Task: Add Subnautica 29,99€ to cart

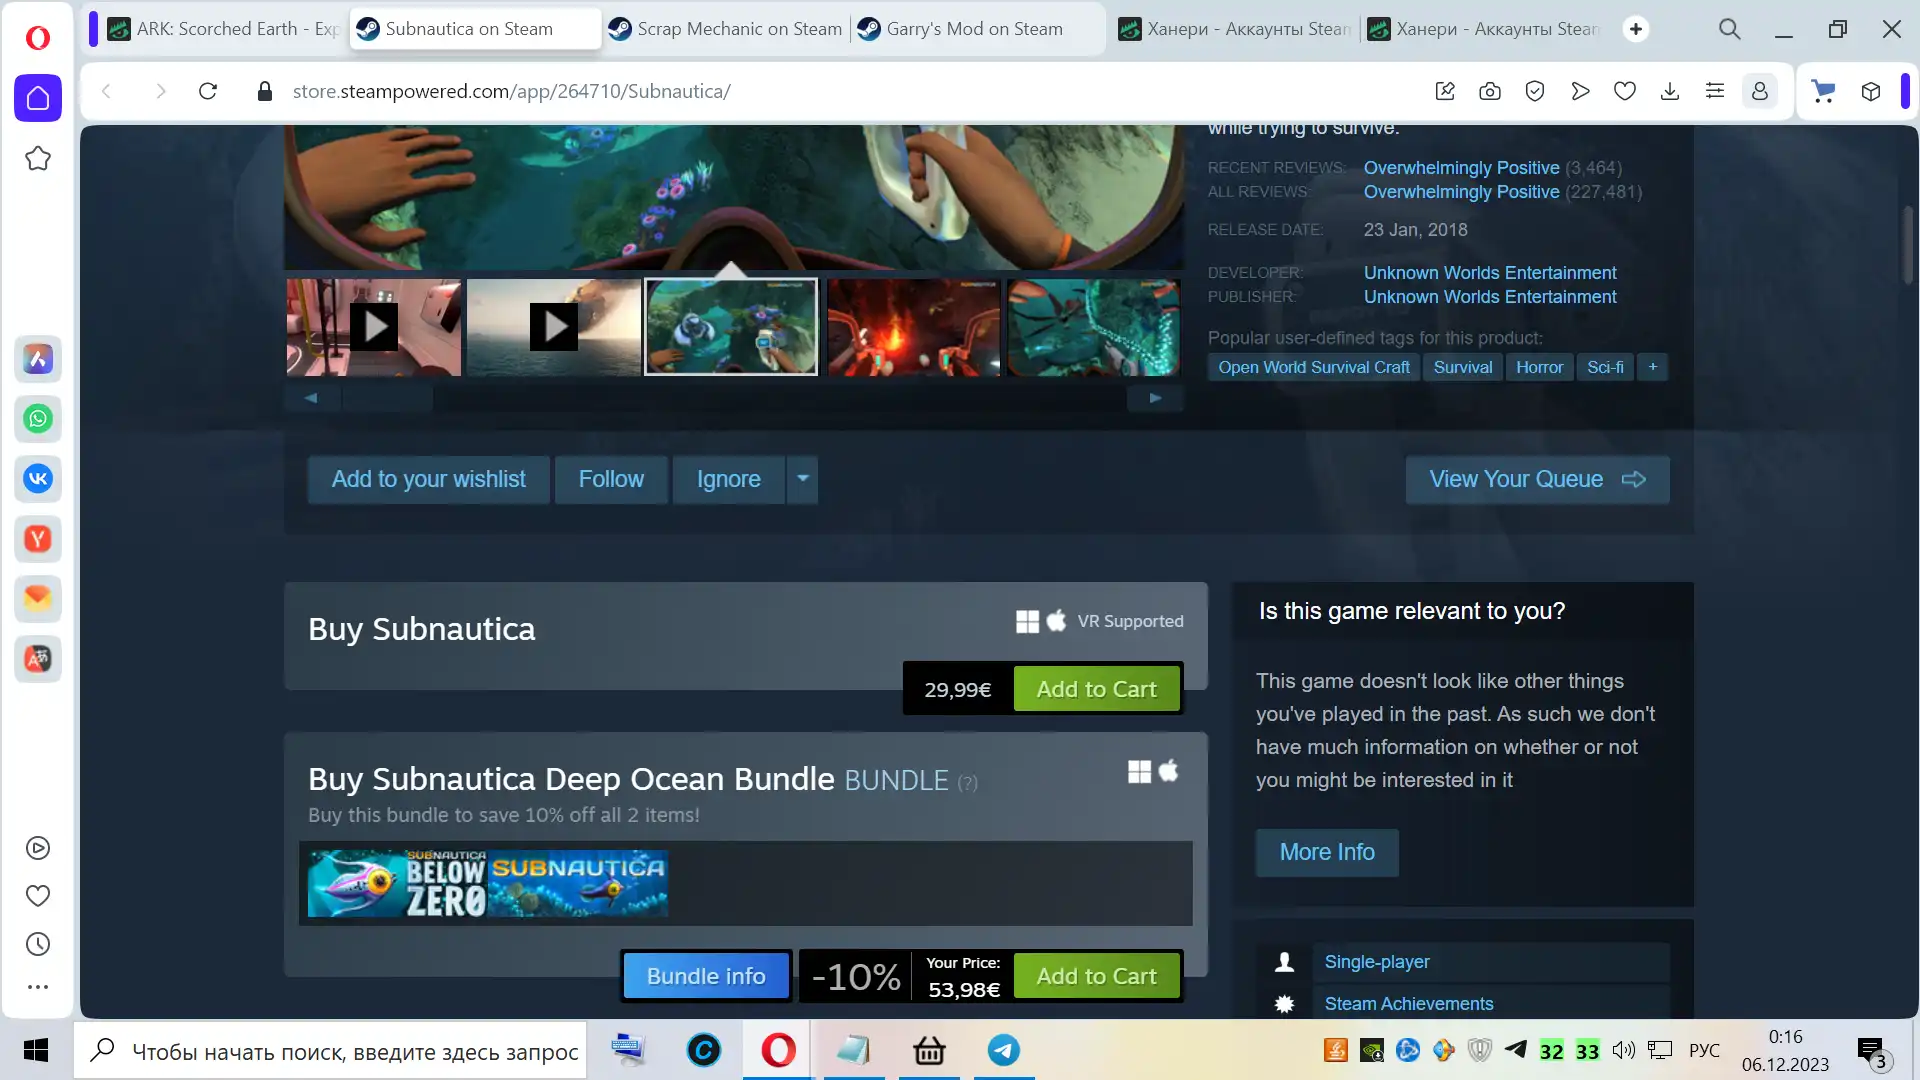Action: (x=1097, y=689)
